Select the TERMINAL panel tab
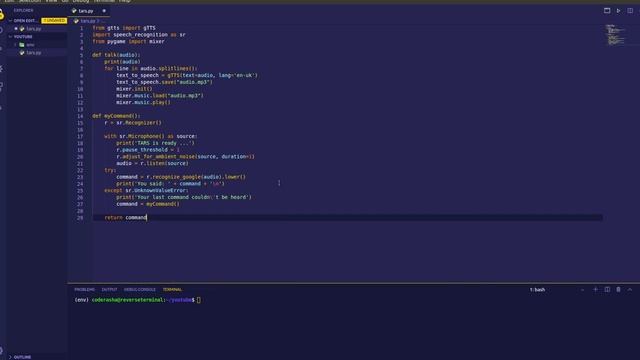 [172, 289]
